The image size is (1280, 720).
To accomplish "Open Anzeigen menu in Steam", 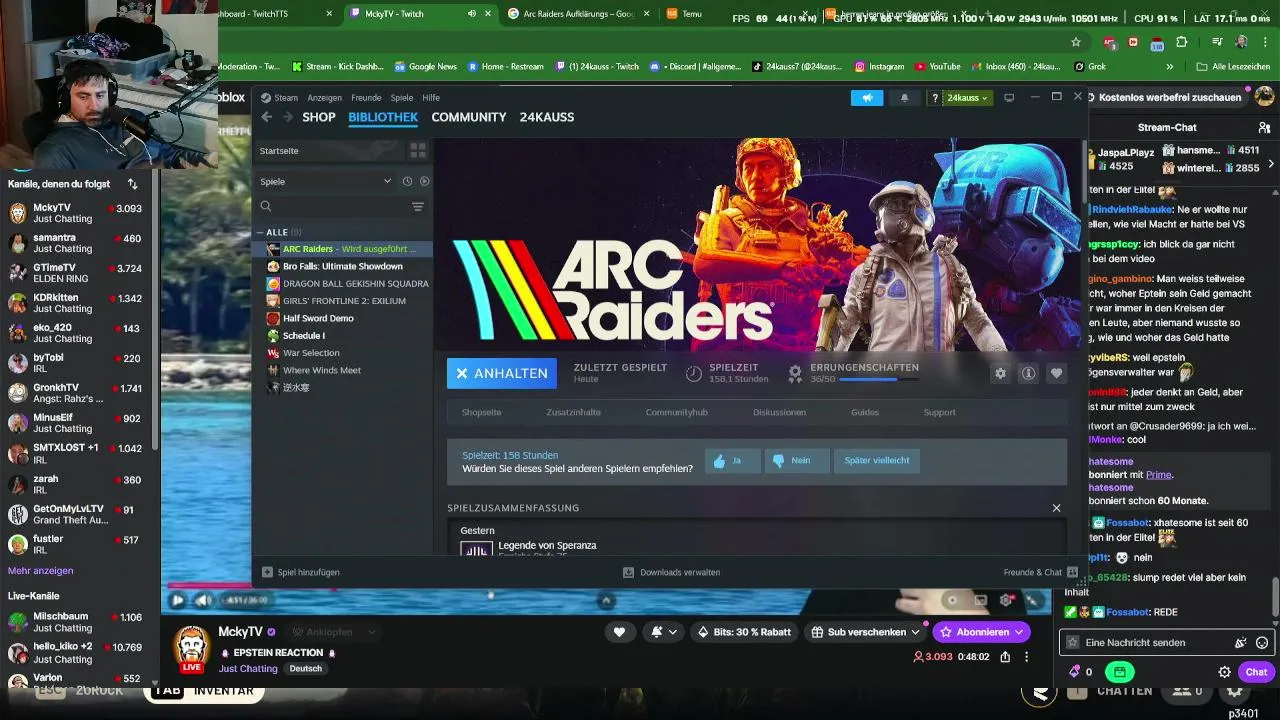I will pos(324,98).
